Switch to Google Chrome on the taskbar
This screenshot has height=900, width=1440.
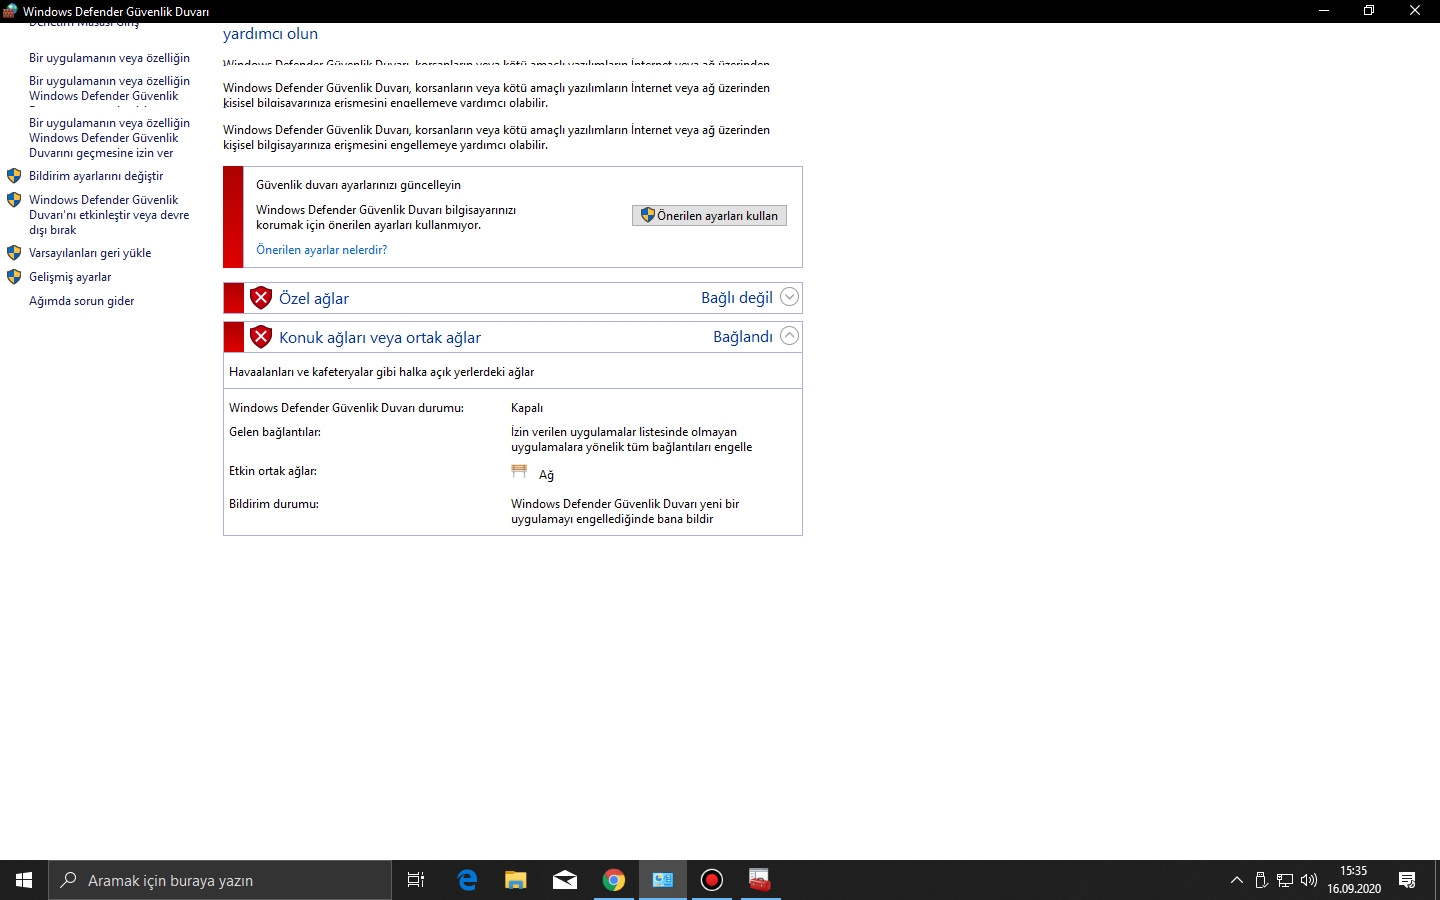tap(614, 880)
